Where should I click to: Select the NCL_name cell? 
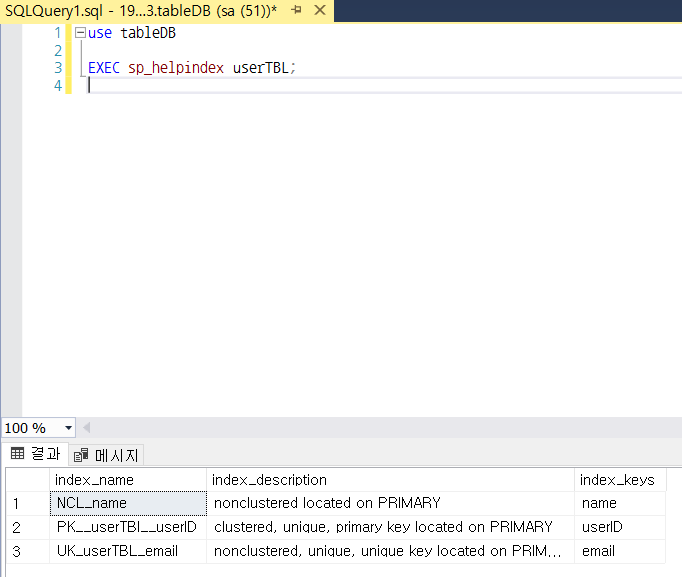click(128, 503)
